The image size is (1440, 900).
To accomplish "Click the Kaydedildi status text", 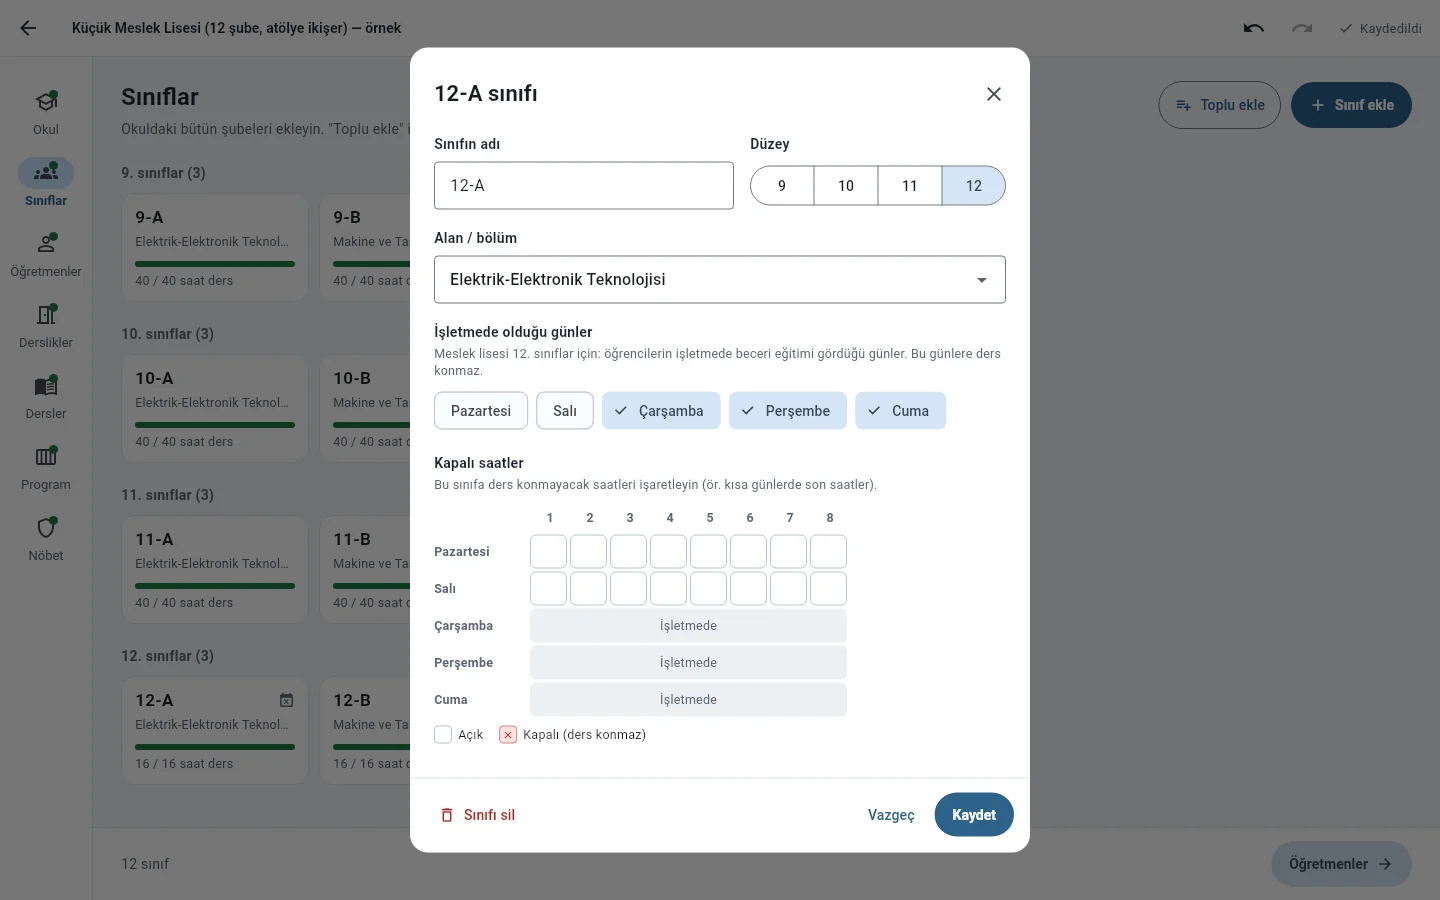I will (1391, 28).
